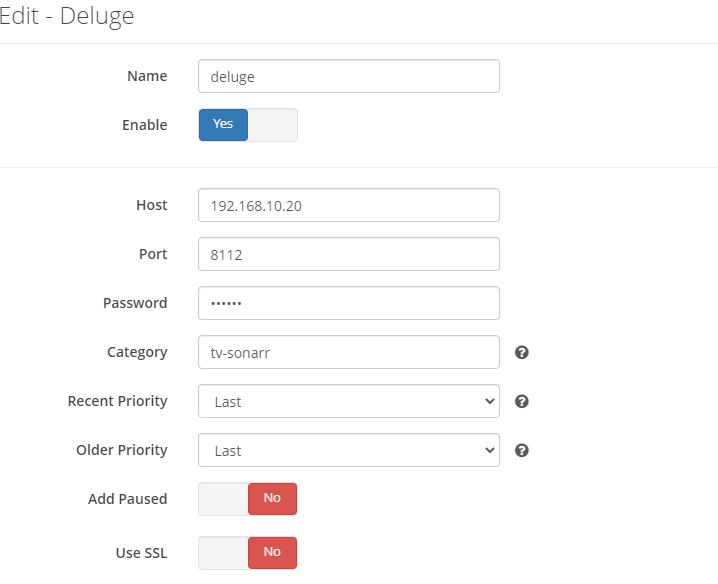The height and width of the screenshot is (584, 718).
Task: Open the Recent Priority dropdown
Action: tap(348, 401)
